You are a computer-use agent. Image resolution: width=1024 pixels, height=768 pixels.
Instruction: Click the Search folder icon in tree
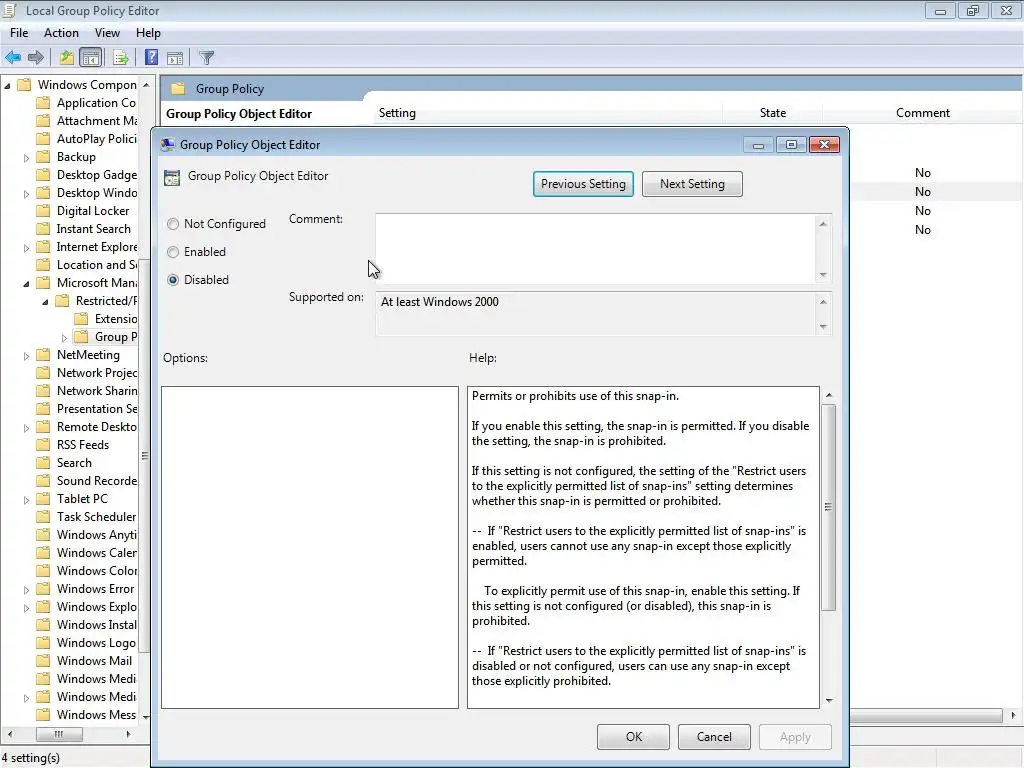tap(43, 463)
